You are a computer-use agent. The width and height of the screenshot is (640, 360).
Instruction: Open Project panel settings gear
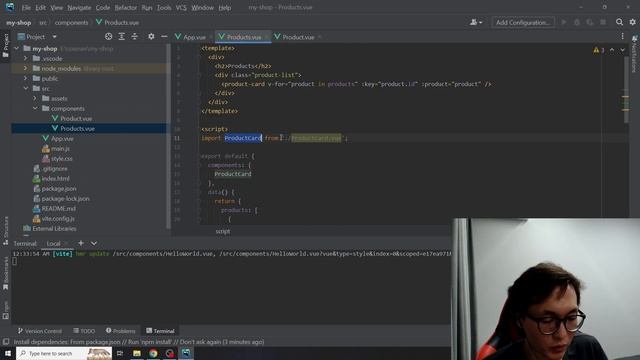point(151,36)
